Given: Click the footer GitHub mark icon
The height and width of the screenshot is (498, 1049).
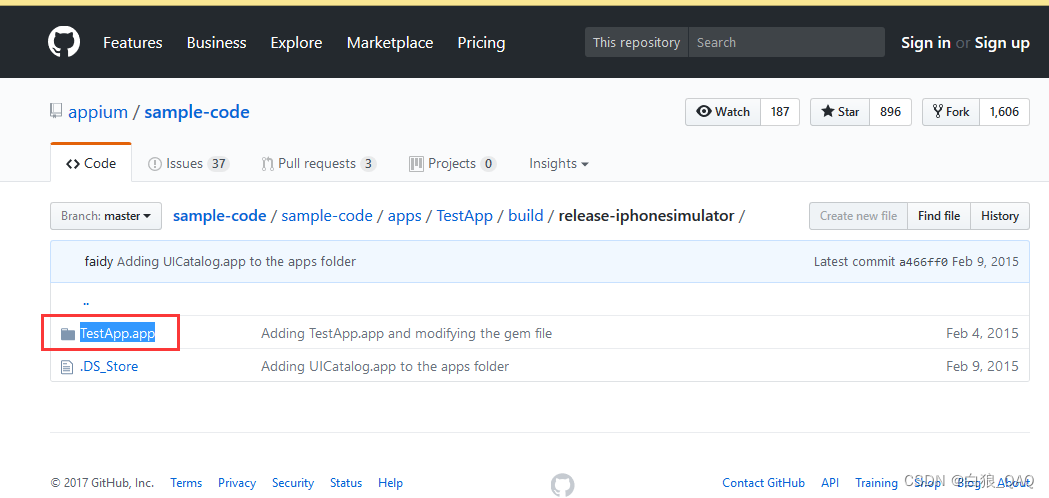Looking at the screenshot, I should [563, 485].
